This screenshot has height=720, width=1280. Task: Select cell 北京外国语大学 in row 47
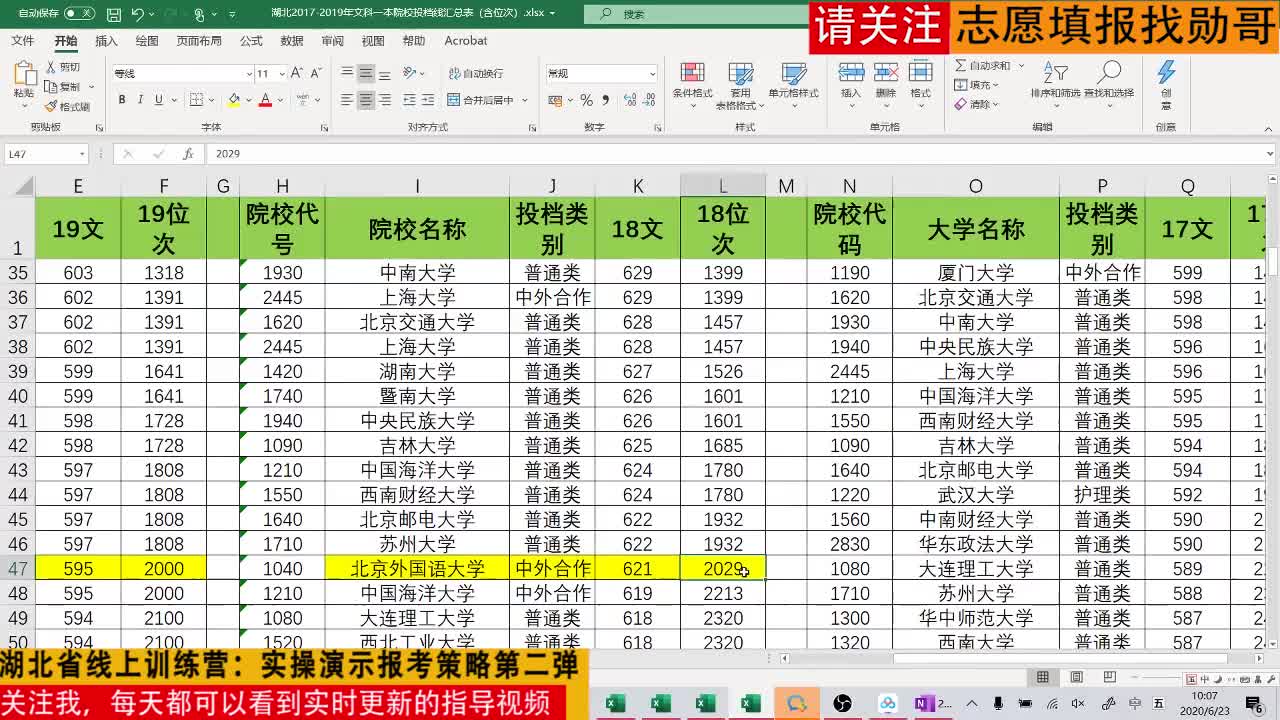(417, 569)
